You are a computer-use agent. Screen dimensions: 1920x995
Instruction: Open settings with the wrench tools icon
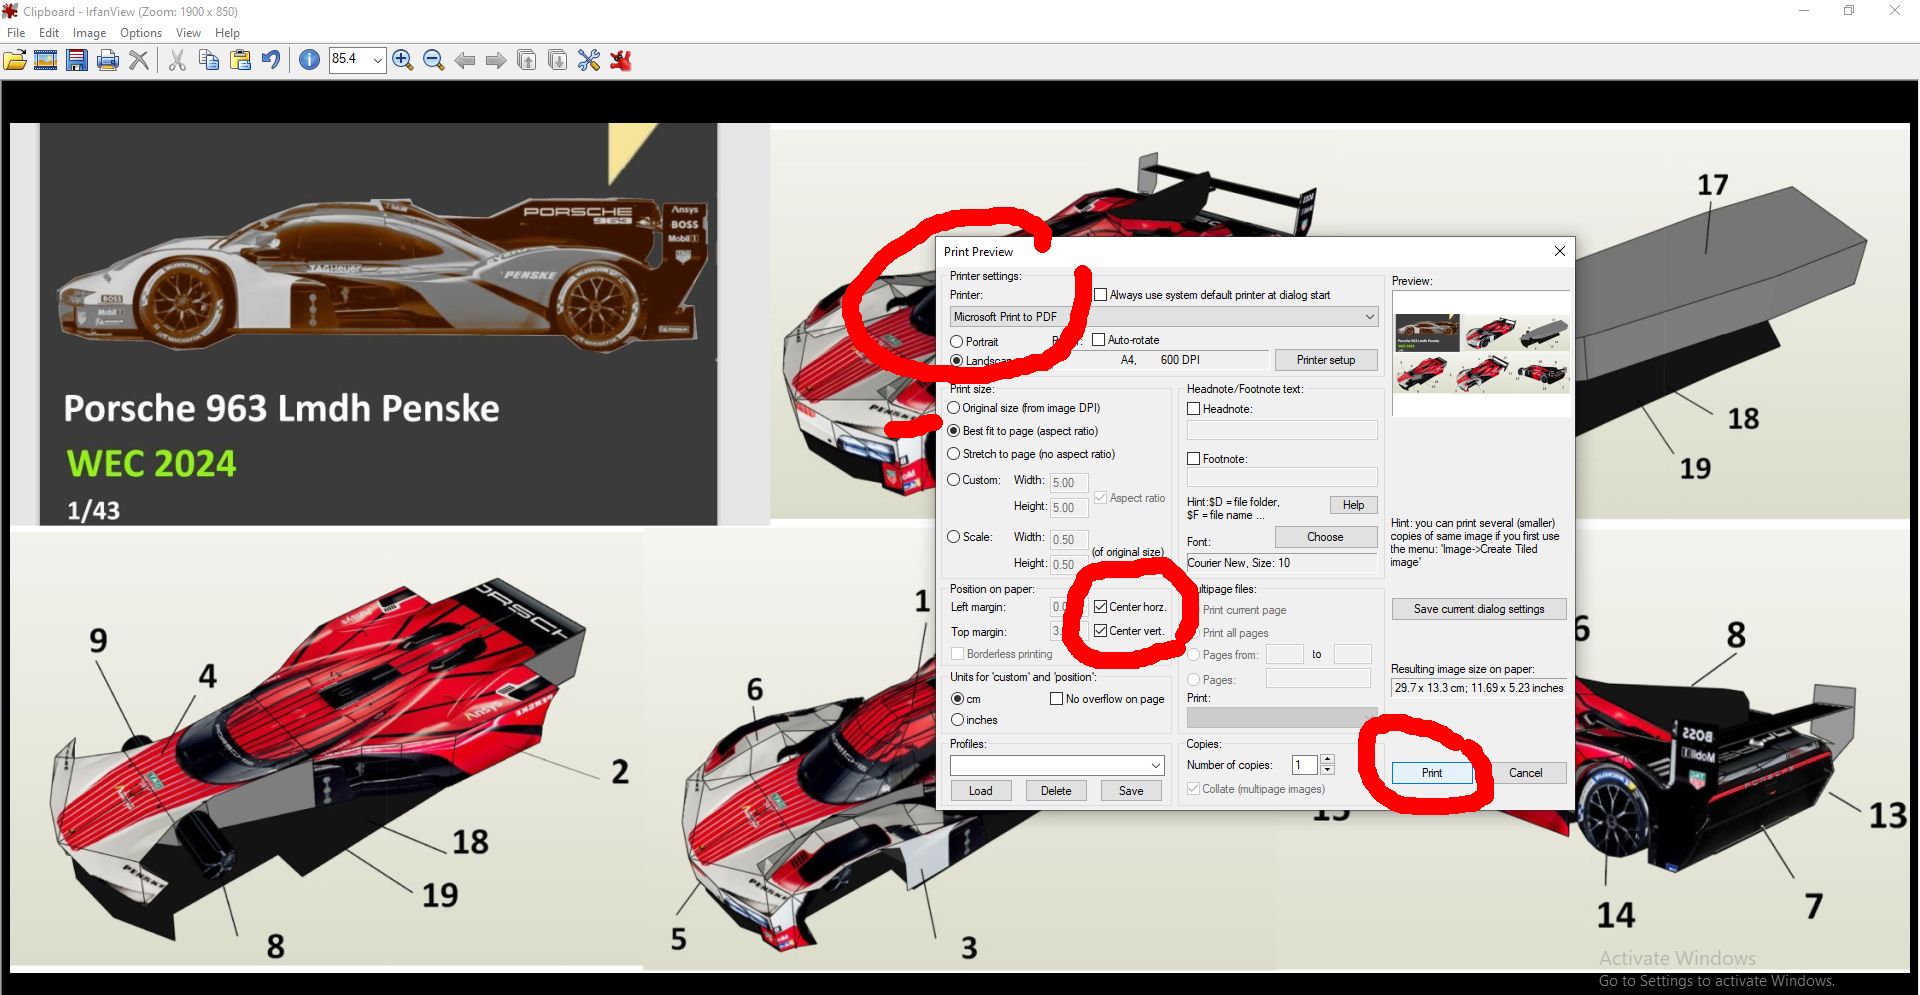tap(589, 60)
